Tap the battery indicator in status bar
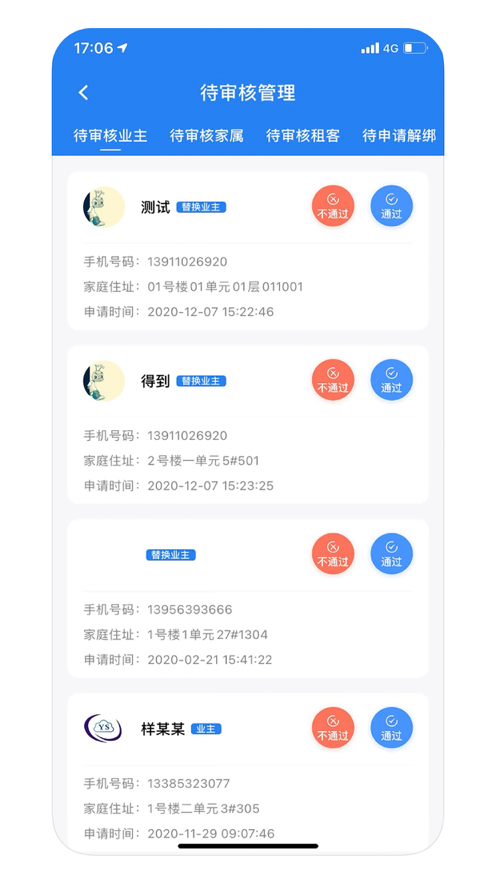The width and height of the screenshot is (497, 883). tap(415, 48)
